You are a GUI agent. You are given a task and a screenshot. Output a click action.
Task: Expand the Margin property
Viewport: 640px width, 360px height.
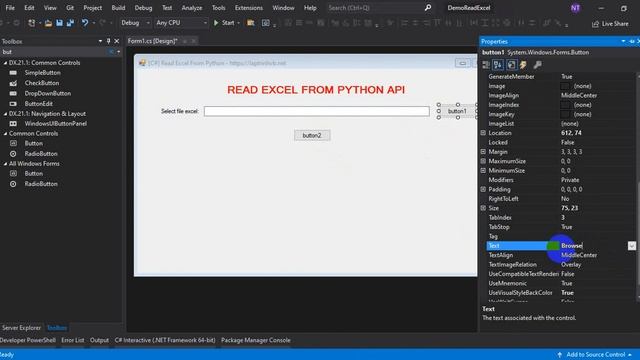point(483,152)
